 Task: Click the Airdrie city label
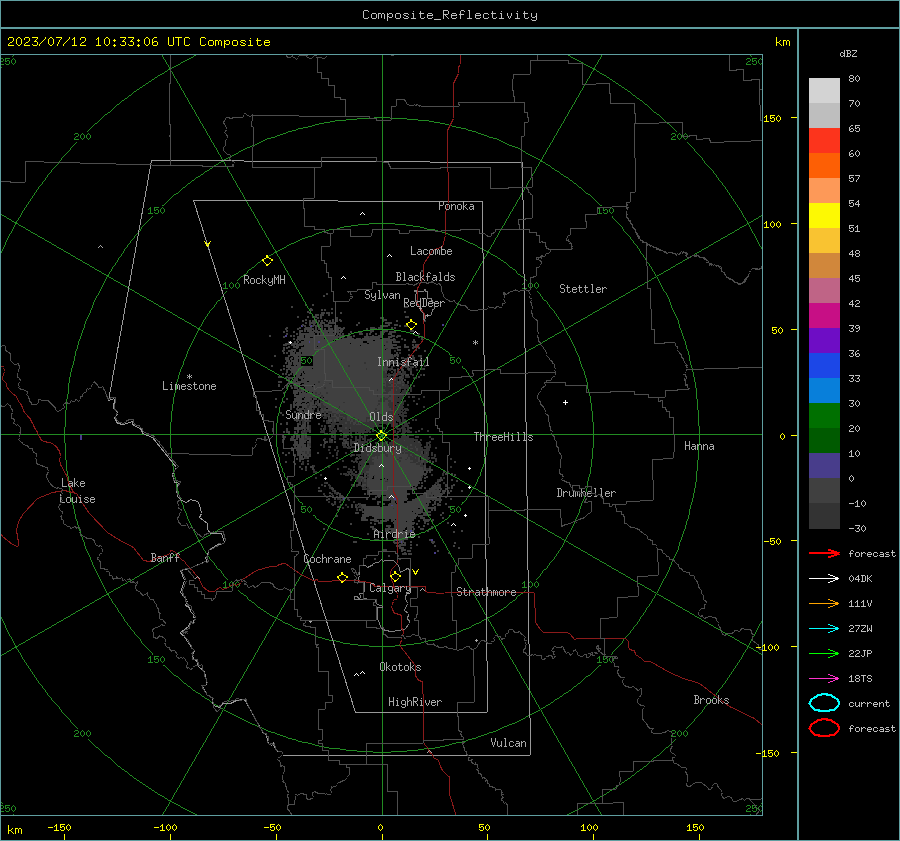394,534
